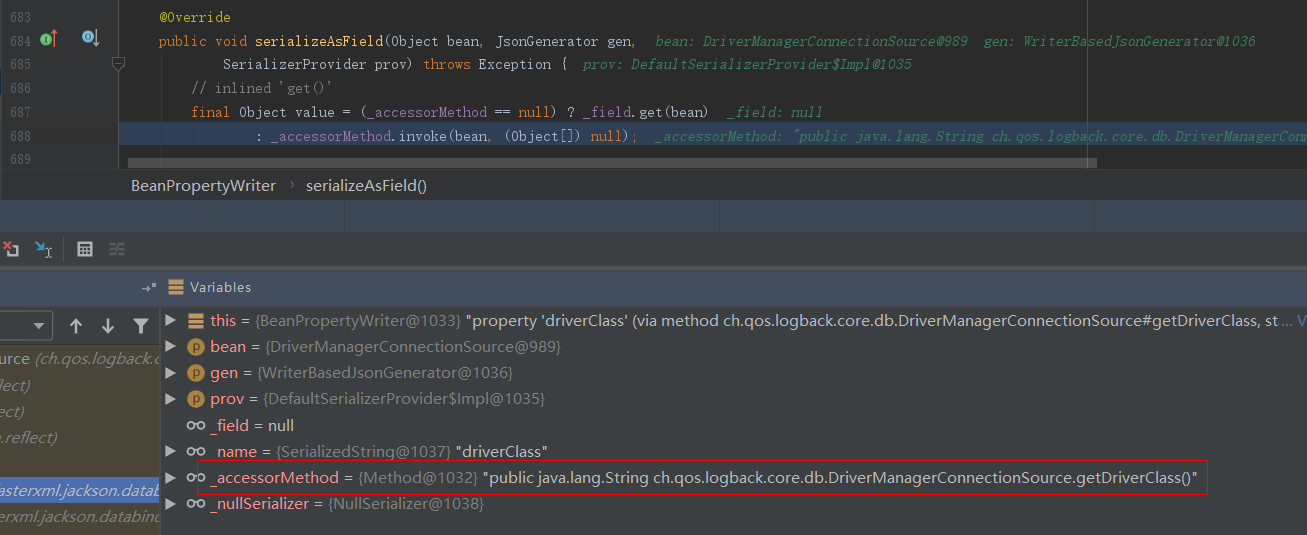The height and width of the screenshot is (535, 1307).
Task: Click the Trace Current Stream Chain icon
Action: [117, 249]
